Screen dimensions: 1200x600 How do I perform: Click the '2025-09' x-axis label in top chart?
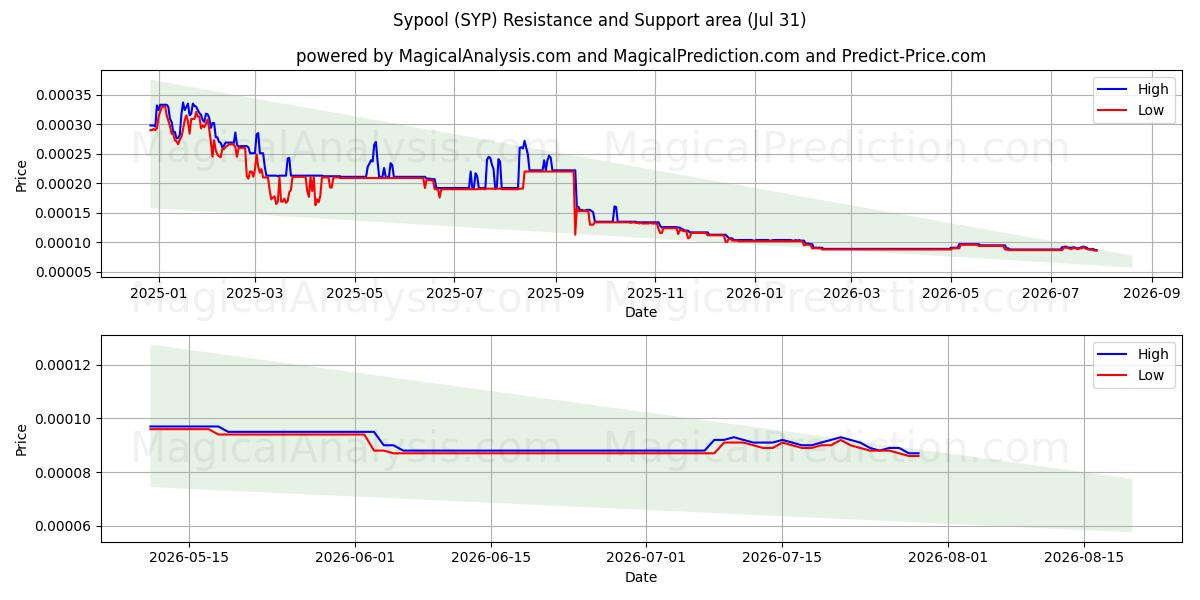click(x=556, y=294)
